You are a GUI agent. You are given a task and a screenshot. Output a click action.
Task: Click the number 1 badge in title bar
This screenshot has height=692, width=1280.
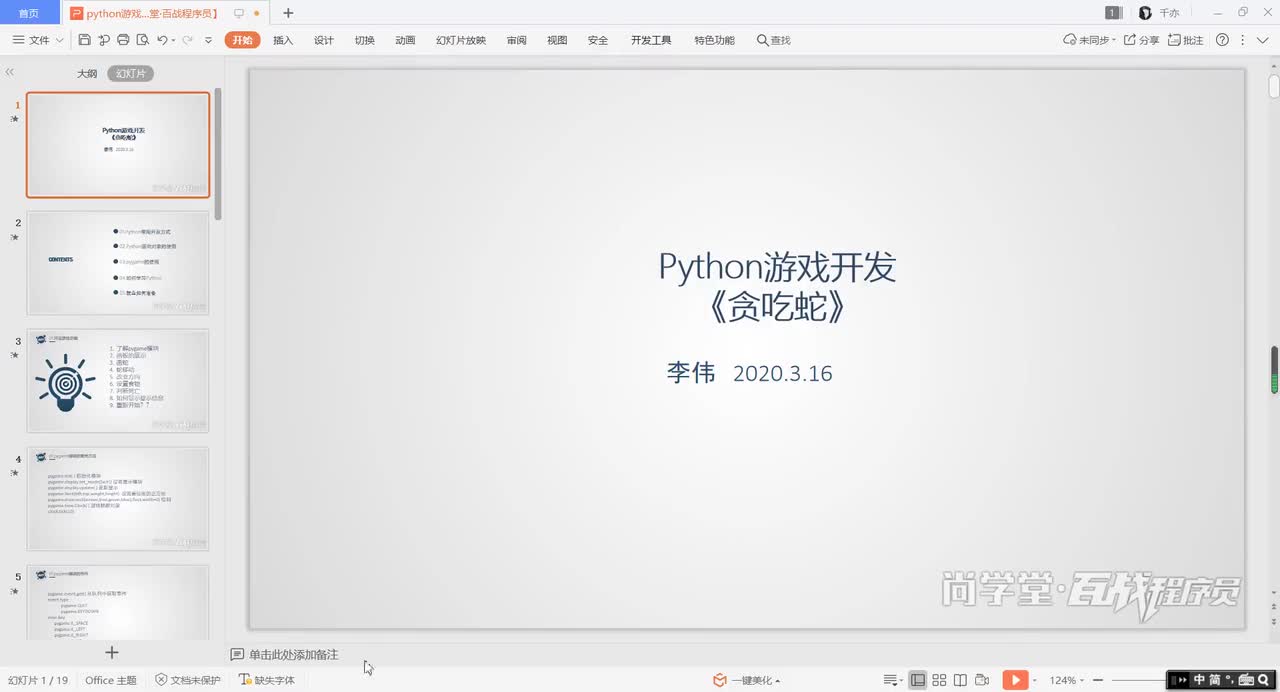point(1112,13)
